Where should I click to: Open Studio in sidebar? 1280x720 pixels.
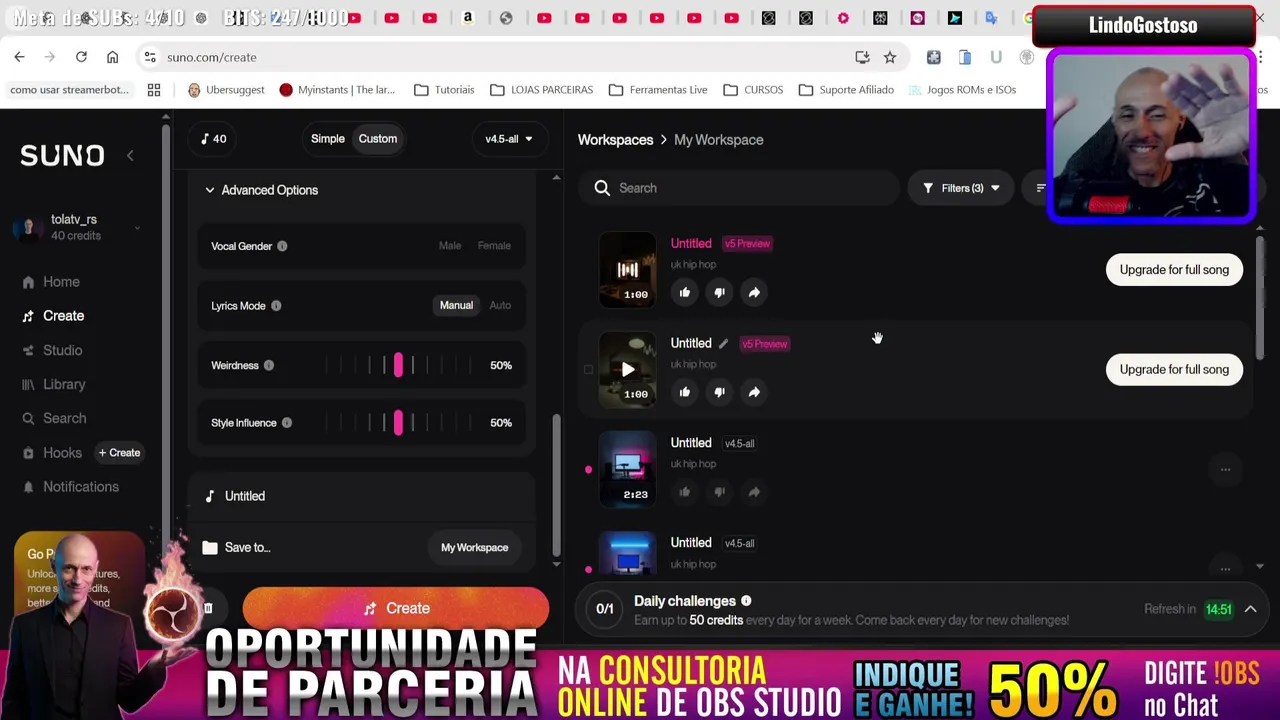(x=62, y=350)
